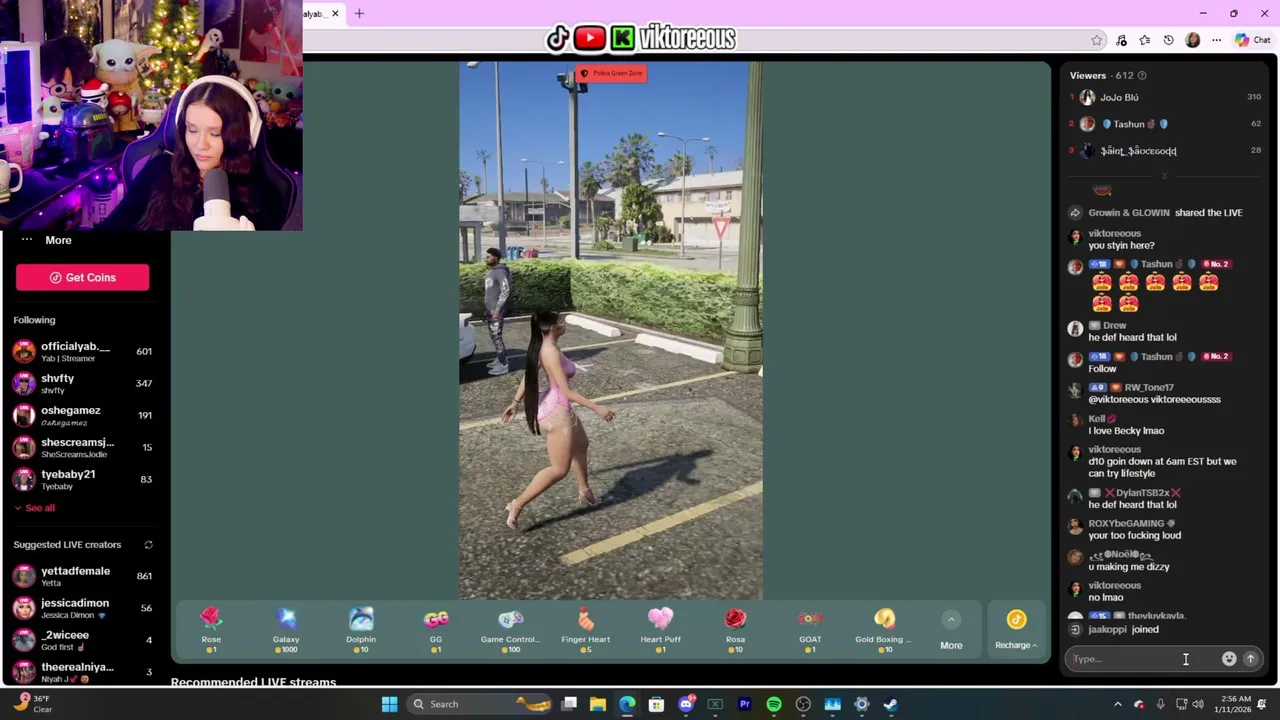The image size is (1280, 720).
Task: Open shvfty live stream
Action: coord(82,383)
